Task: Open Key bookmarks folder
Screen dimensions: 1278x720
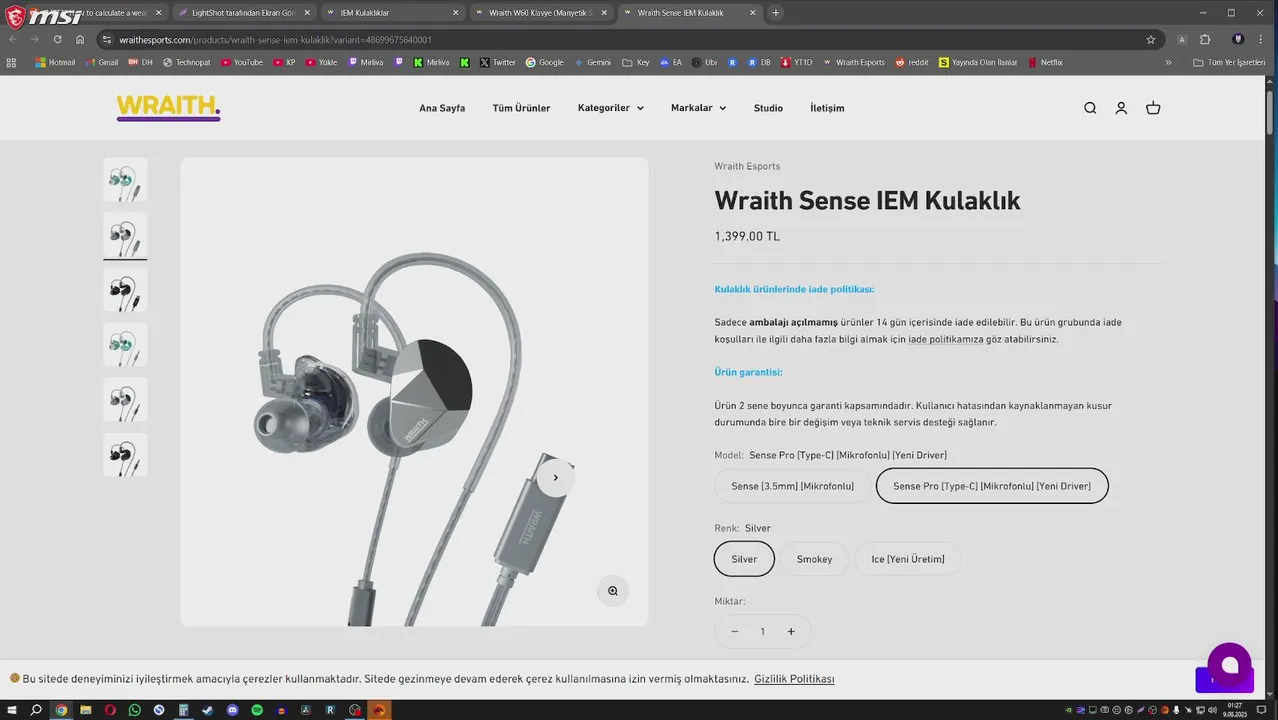Action: tap(636, 62)
